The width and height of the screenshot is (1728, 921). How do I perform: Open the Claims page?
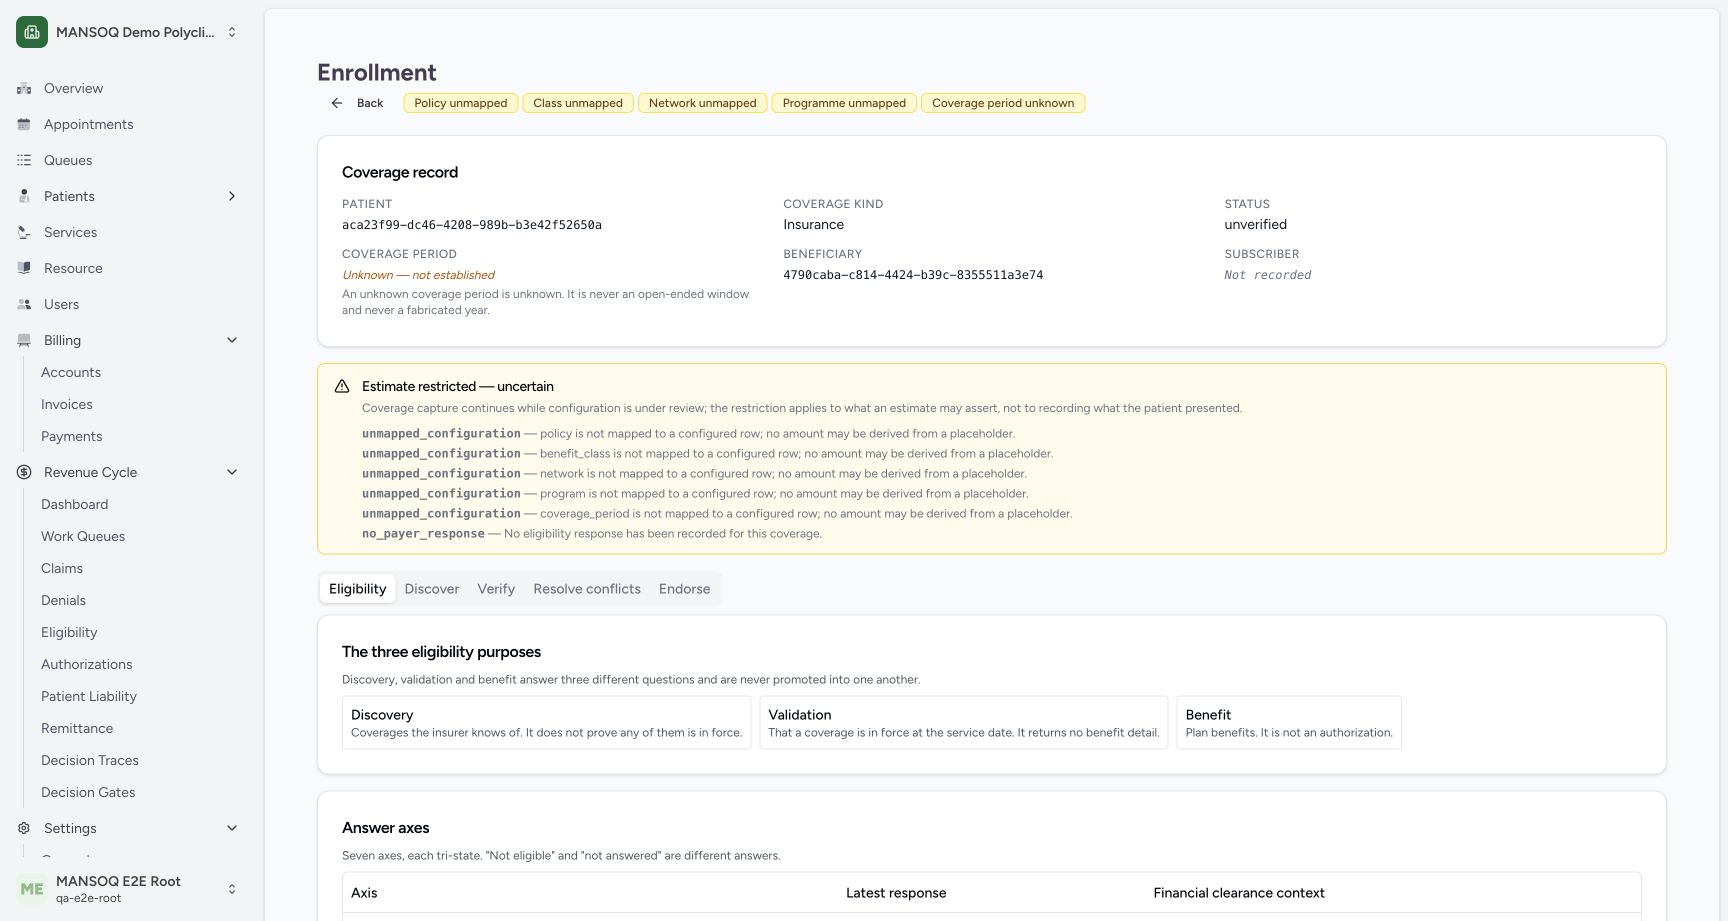[x=62, y=568]
